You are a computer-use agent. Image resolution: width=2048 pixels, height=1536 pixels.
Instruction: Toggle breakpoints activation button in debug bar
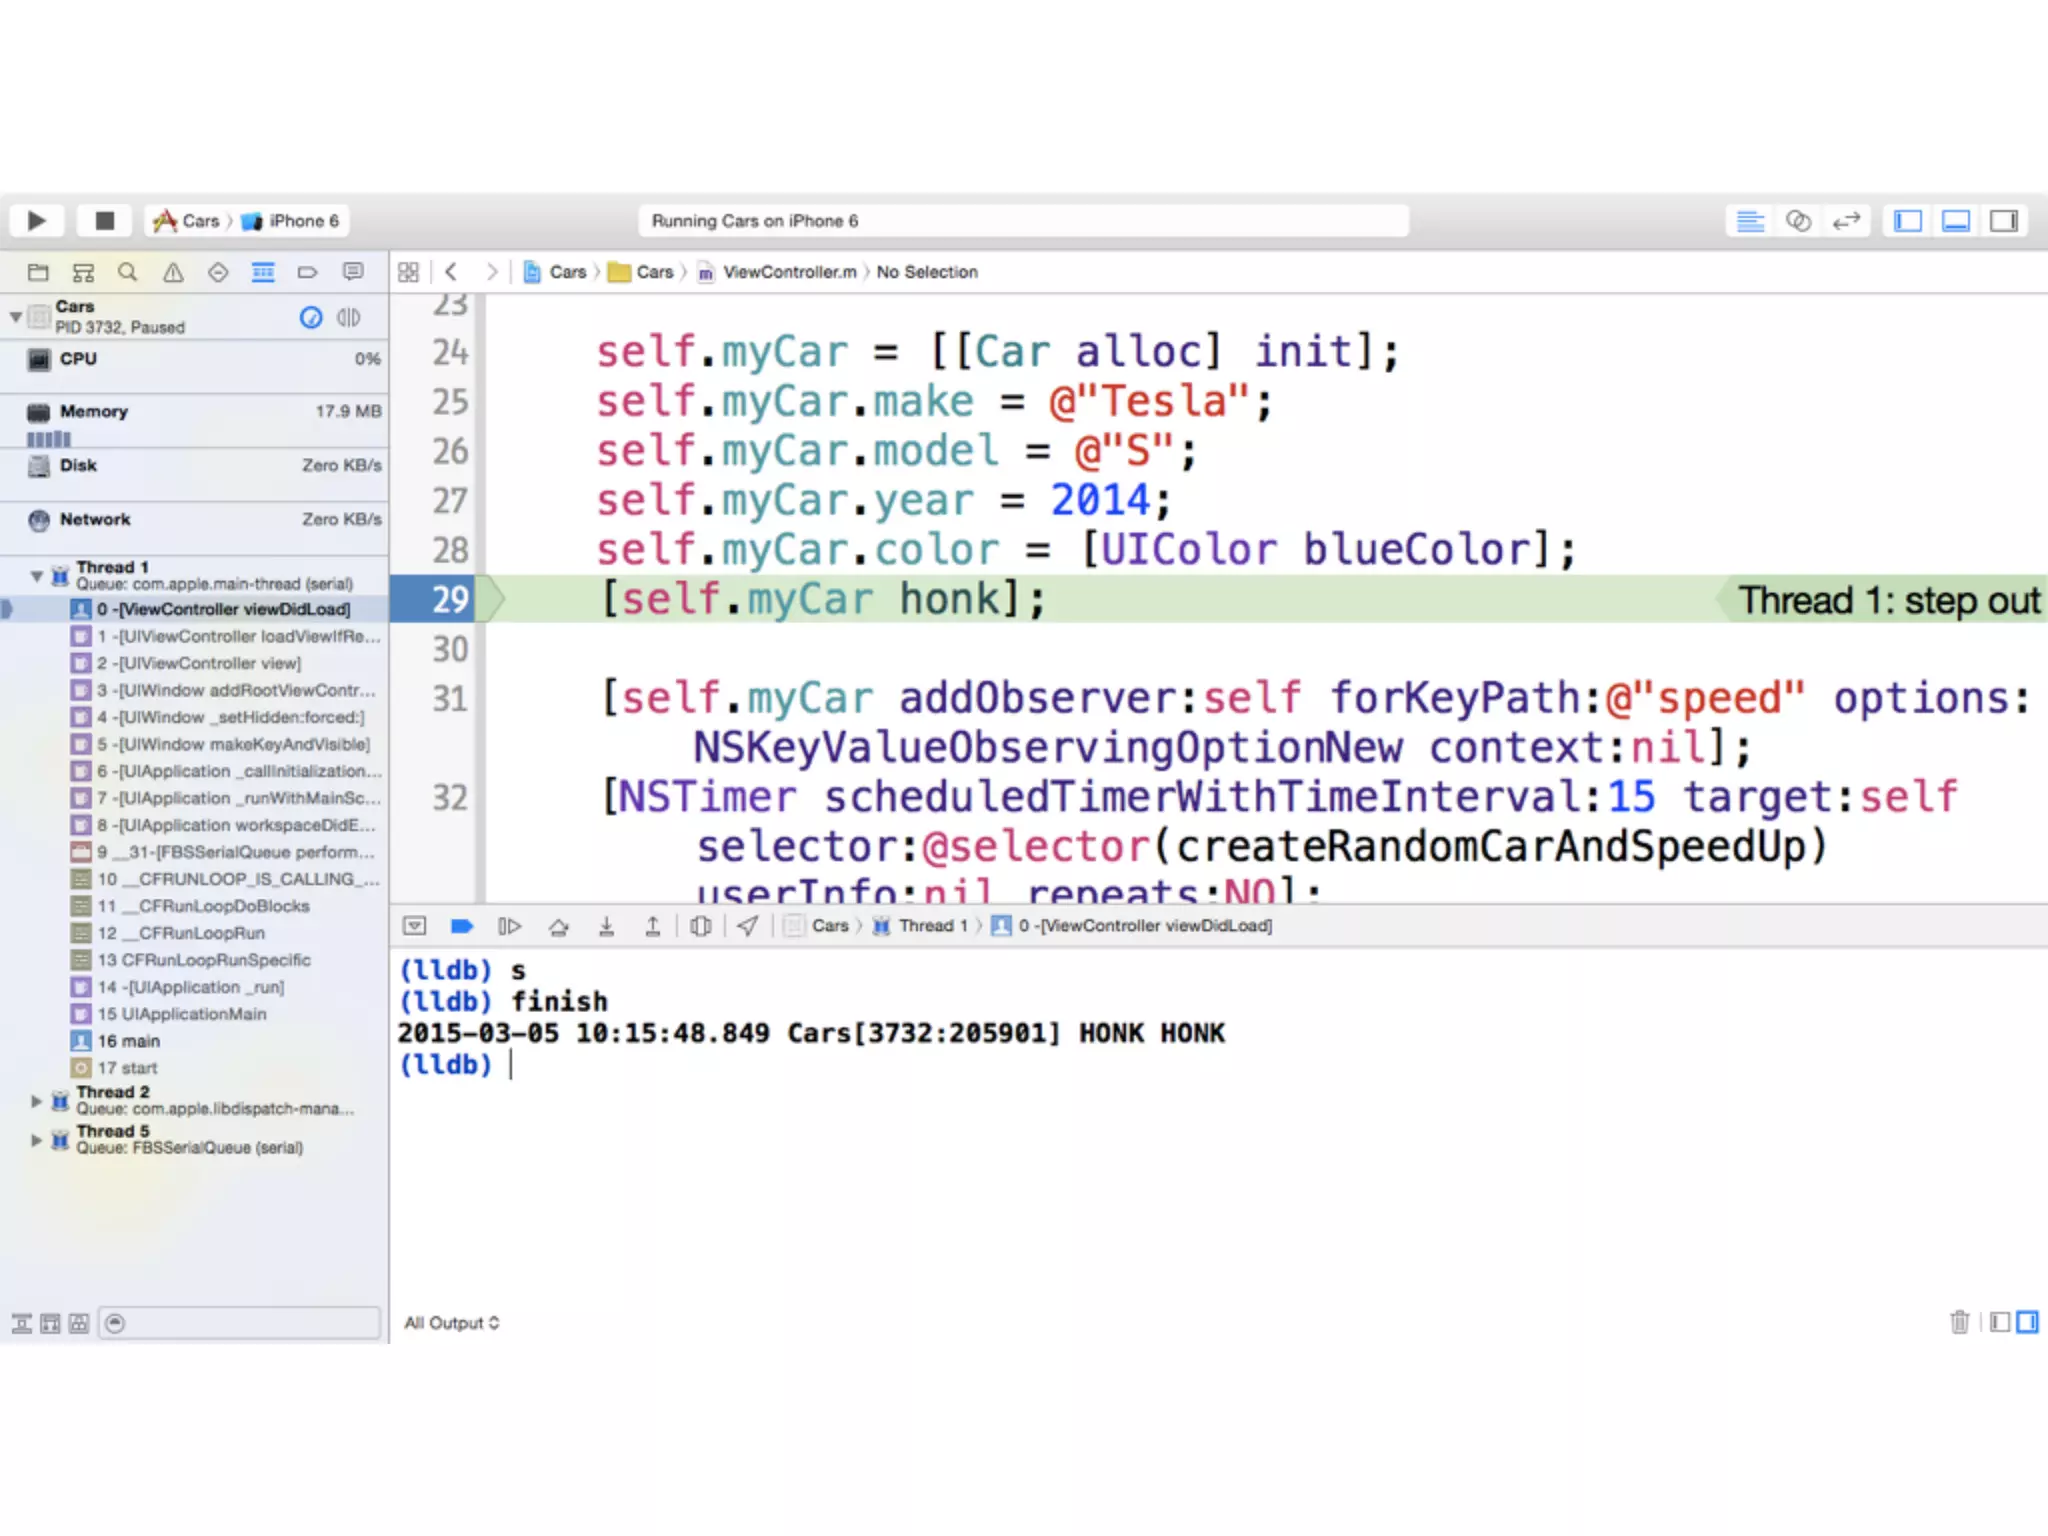pos(461,926)
